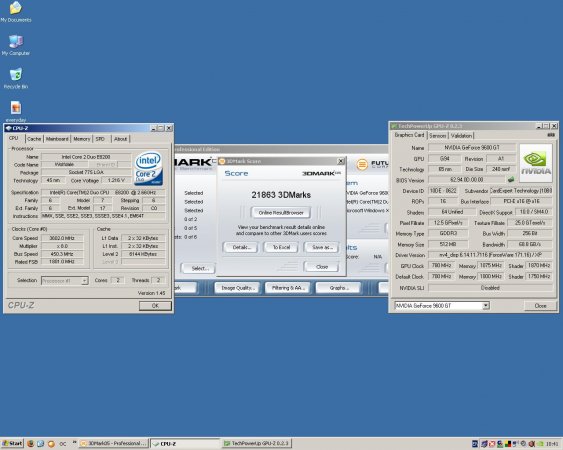Click Select button in 3DMark window
Image resolution: width=563 pixels, height=450 pixels.
[199, 268]
